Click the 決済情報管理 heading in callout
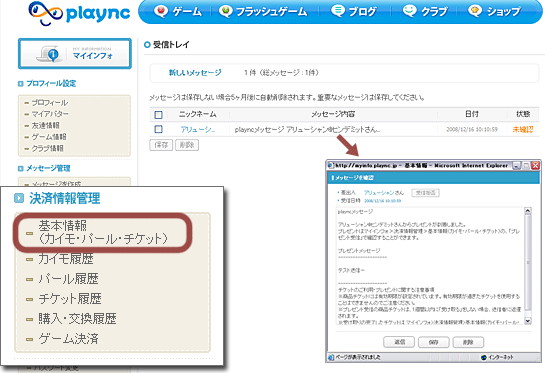Viewport: 560px width, 373px height. tap(64, 199)
